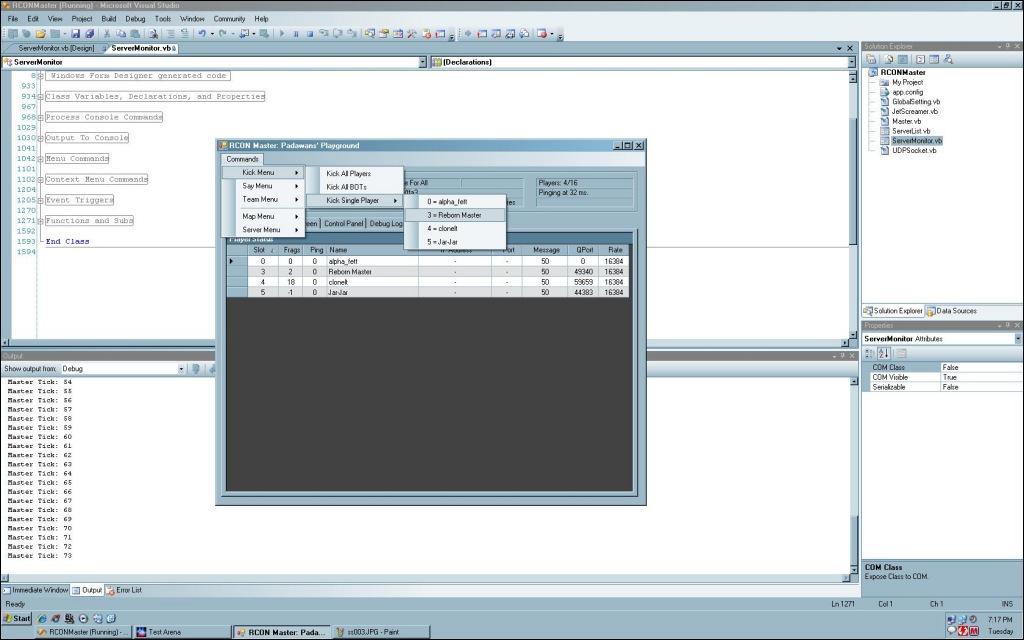1024x640 pixels.
Task: Click the Save icon in the toolbar
Action: click(76, 33)
